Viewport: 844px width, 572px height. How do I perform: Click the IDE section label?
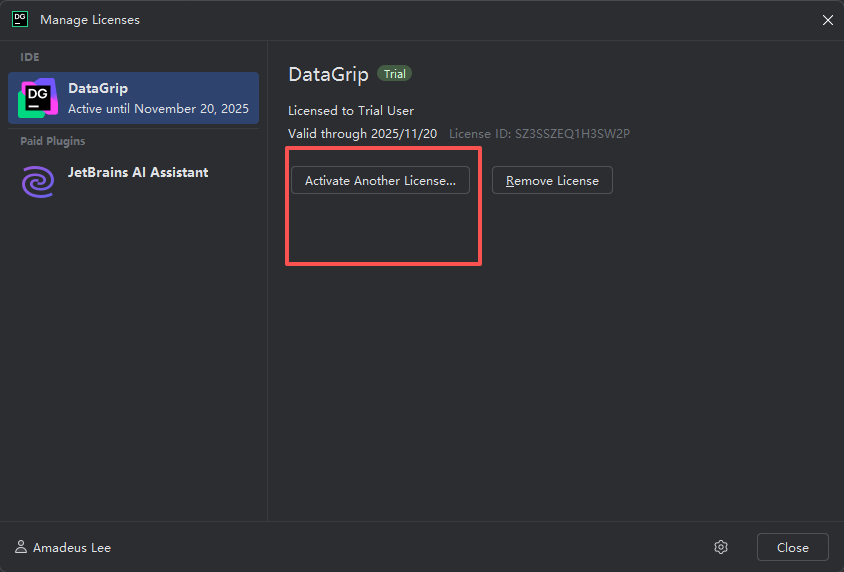pos(30,57)
